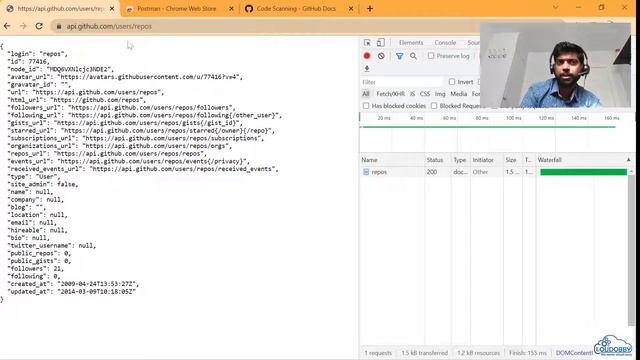Viewport: 640px width, 360px height.
Task: Clear the network log
Action: coord(381,56)
